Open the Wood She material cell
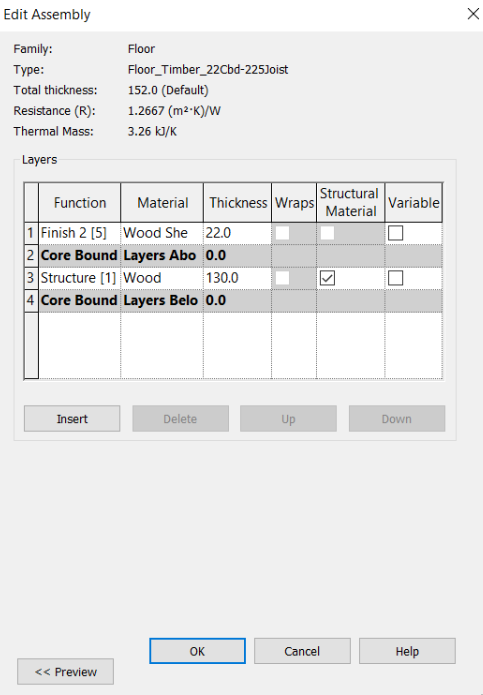This screenshot has height=695, width=483. point(162,233)
